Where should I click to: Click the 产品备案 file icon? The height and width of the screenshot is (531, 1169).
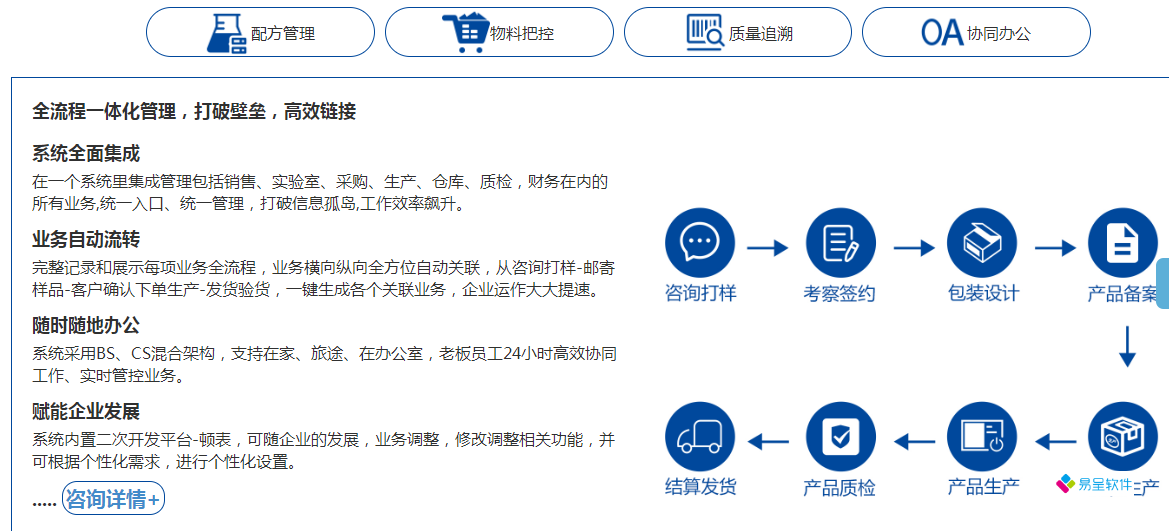pos(1123,243)
